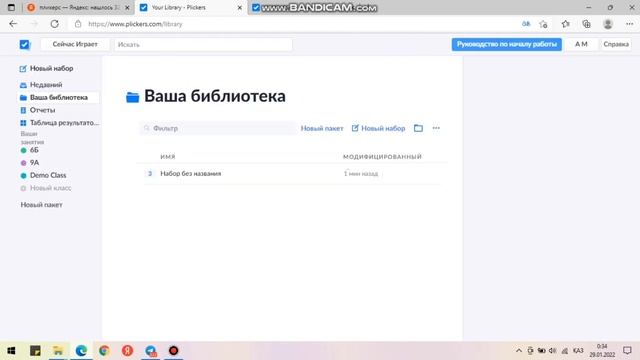The width and height of the screenshot is (640, 360).
Task: Select the Demo Class entry
Action: coord(43,176)
